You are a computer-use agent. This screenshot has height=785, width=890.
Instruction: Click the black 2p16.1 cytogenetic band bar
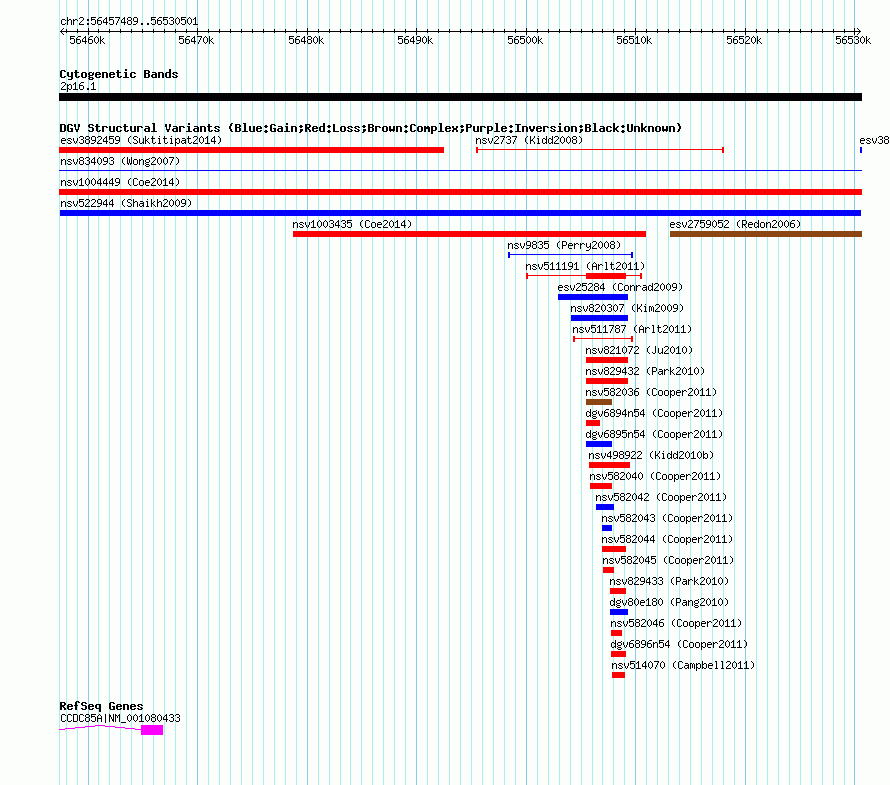tap(460, 97)
